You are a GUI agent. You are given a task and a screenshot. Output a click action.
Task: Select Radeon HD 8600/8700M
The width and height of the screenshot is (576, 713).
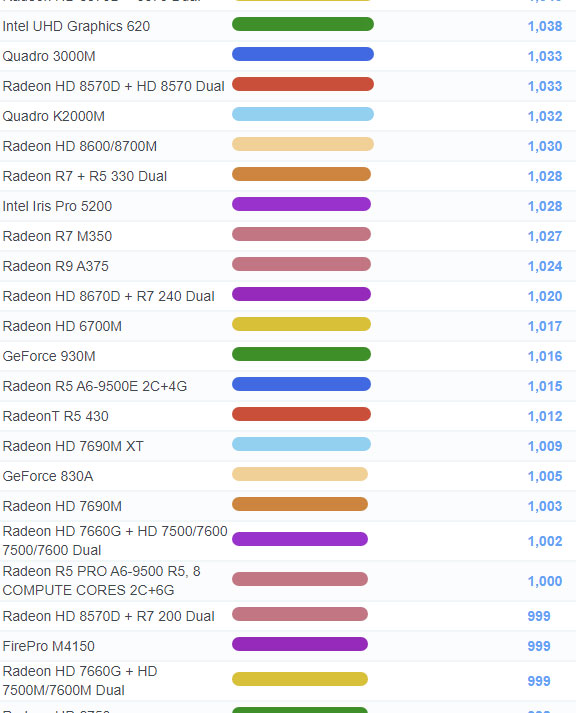pyautogui.click(x=80, y=146)
